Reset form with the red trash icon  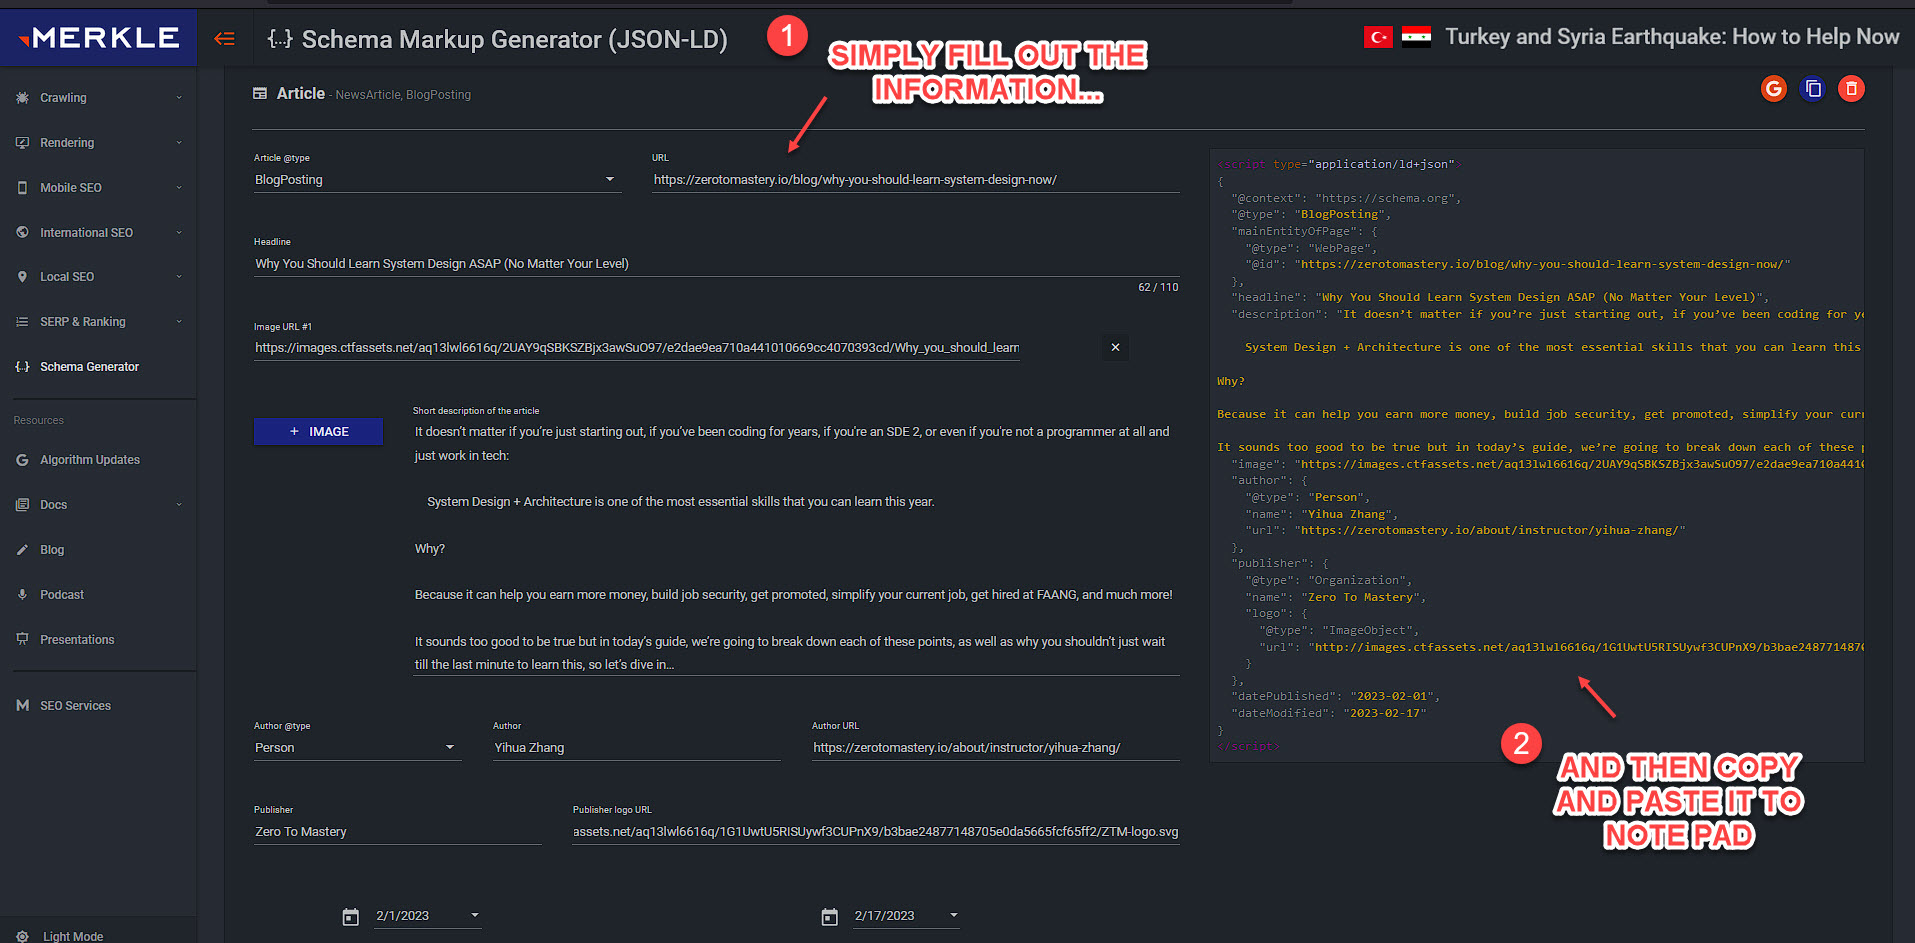(1852, 89)
